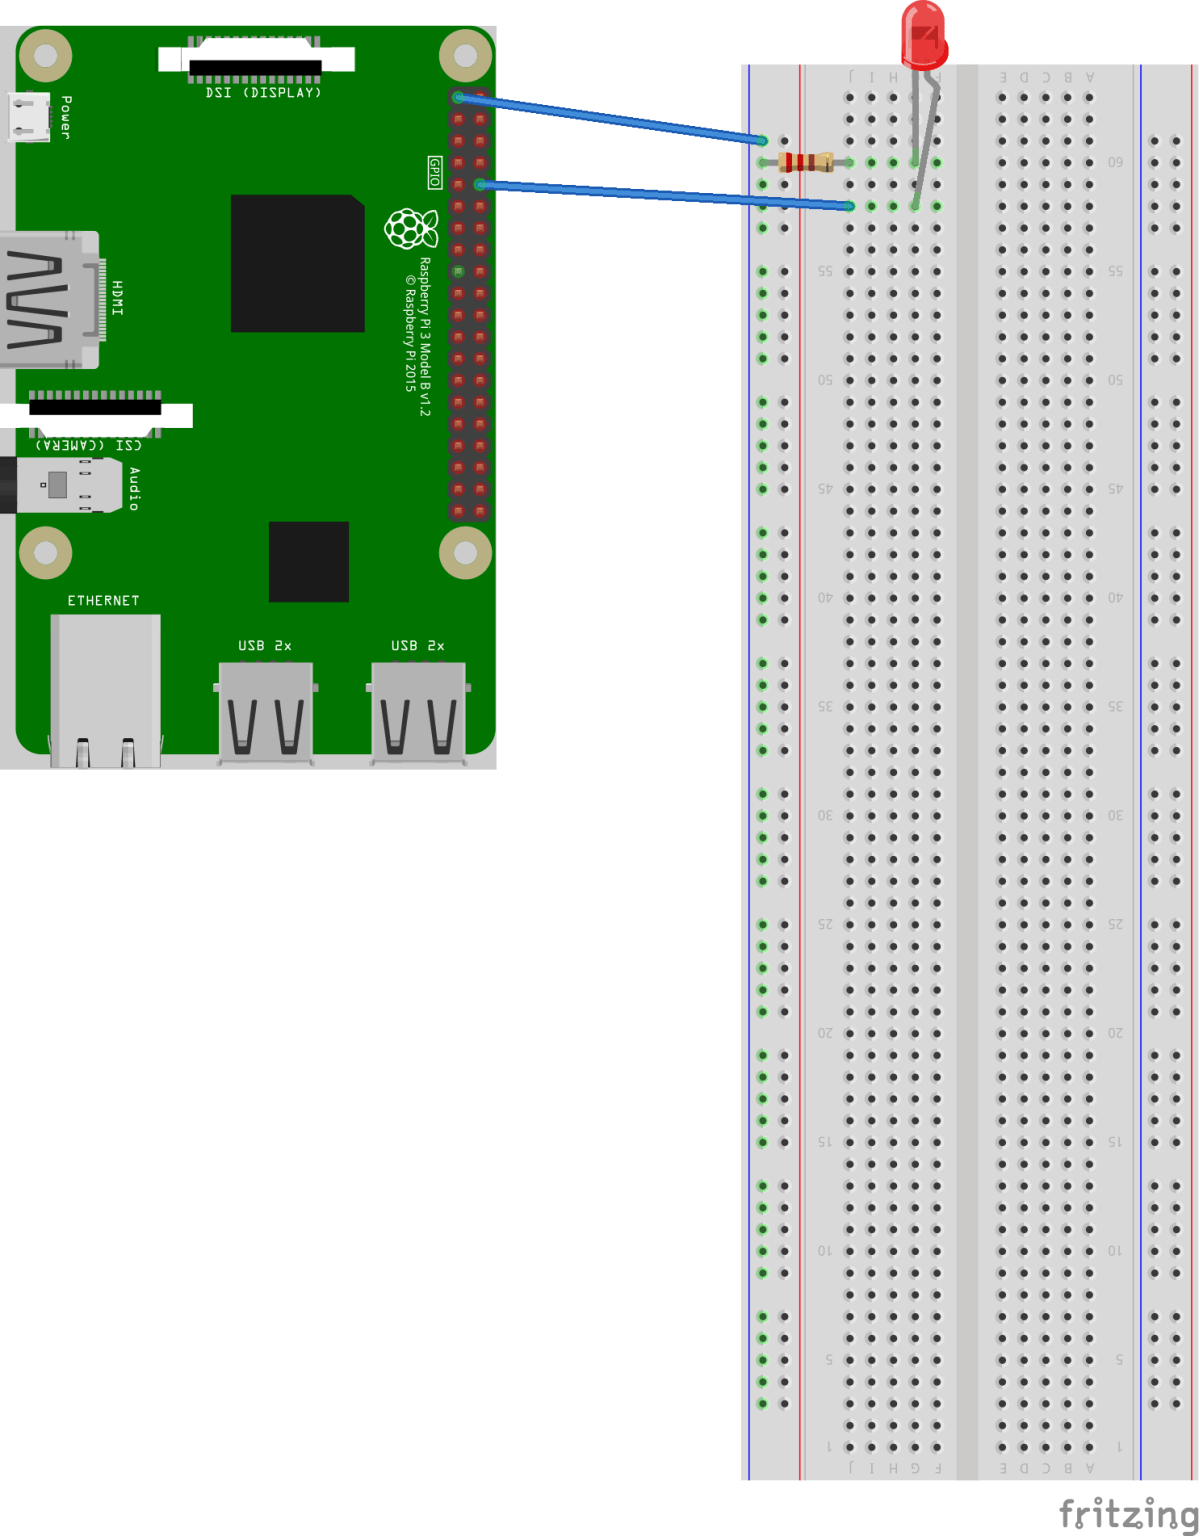This screenshot has height=1536, width=1199.
Task: Select the large black processor chip
Action: click(x=298, y=263)
